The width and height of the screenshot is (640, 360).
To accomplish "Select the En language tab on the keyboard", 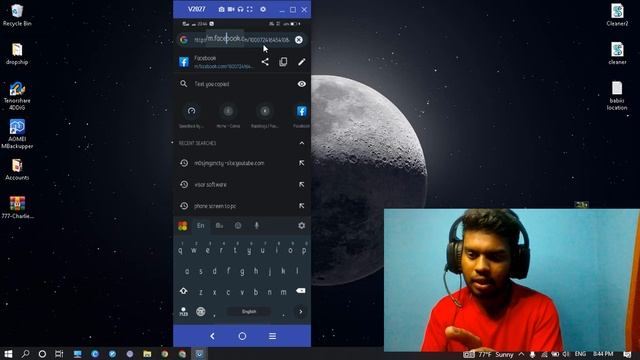I will tap(200, 225).
